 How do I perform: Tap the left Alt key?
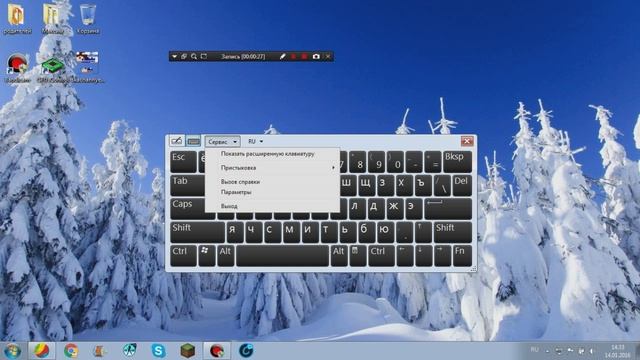point(226,256)
